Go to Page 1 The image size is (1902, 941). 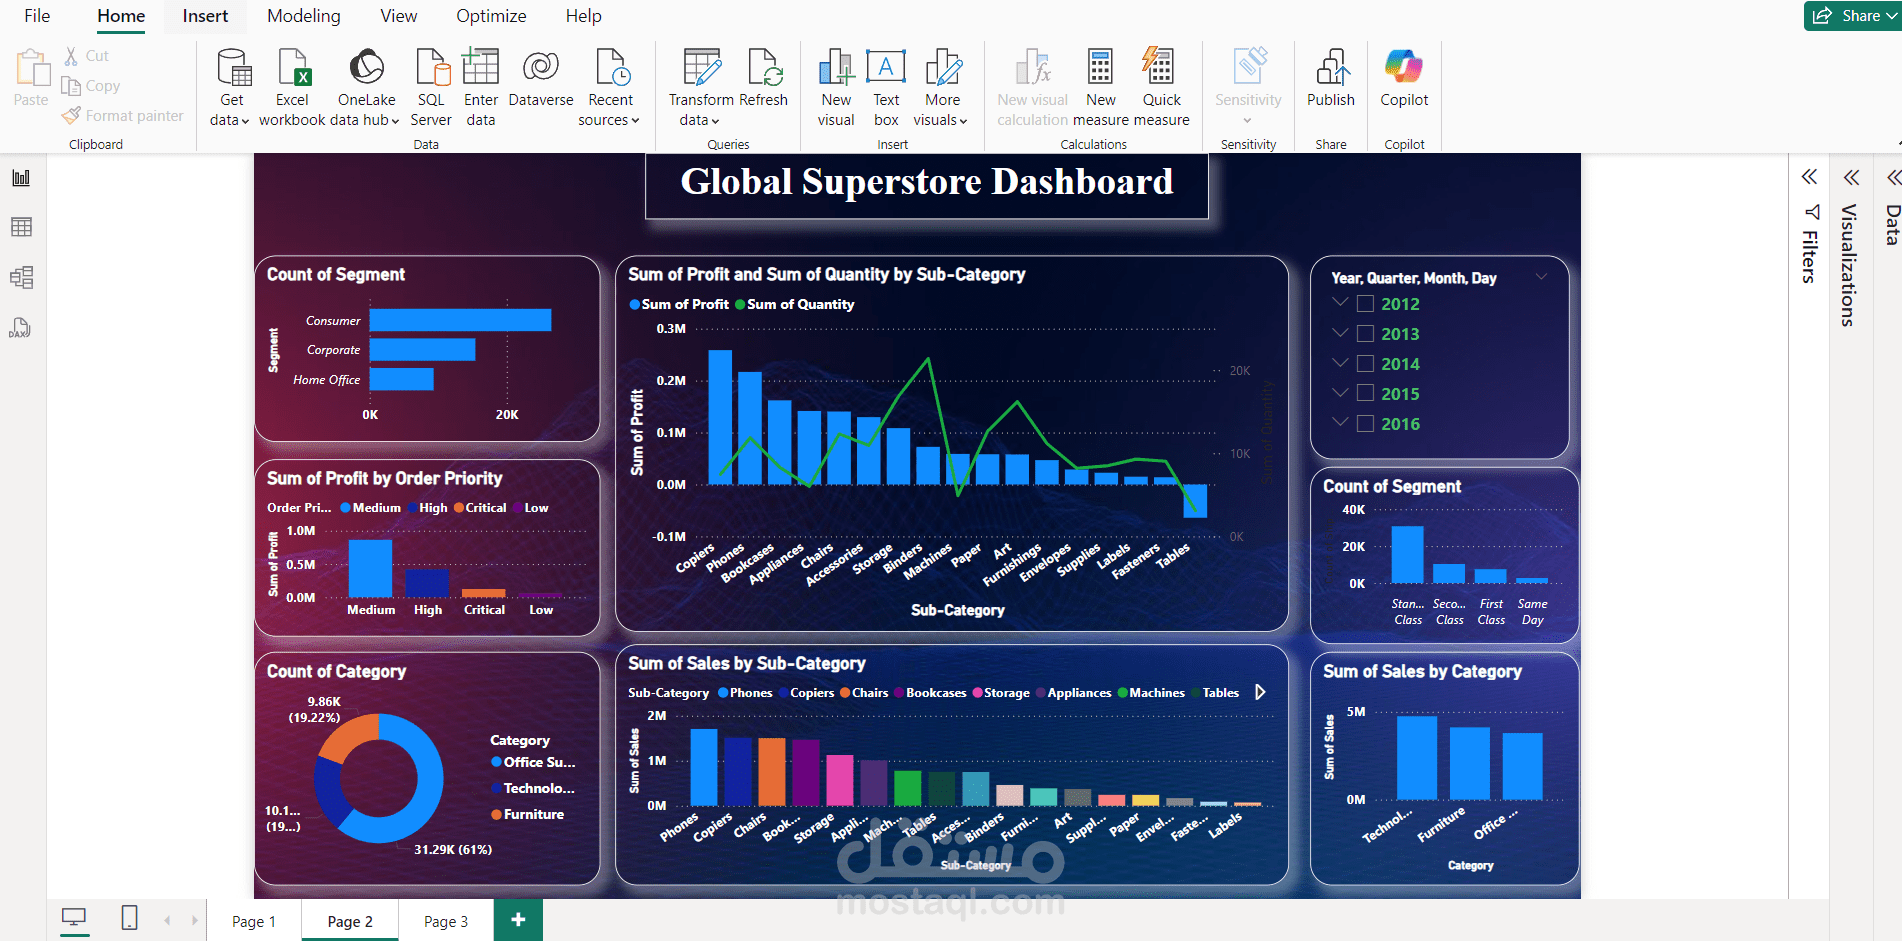coord(254,921)
